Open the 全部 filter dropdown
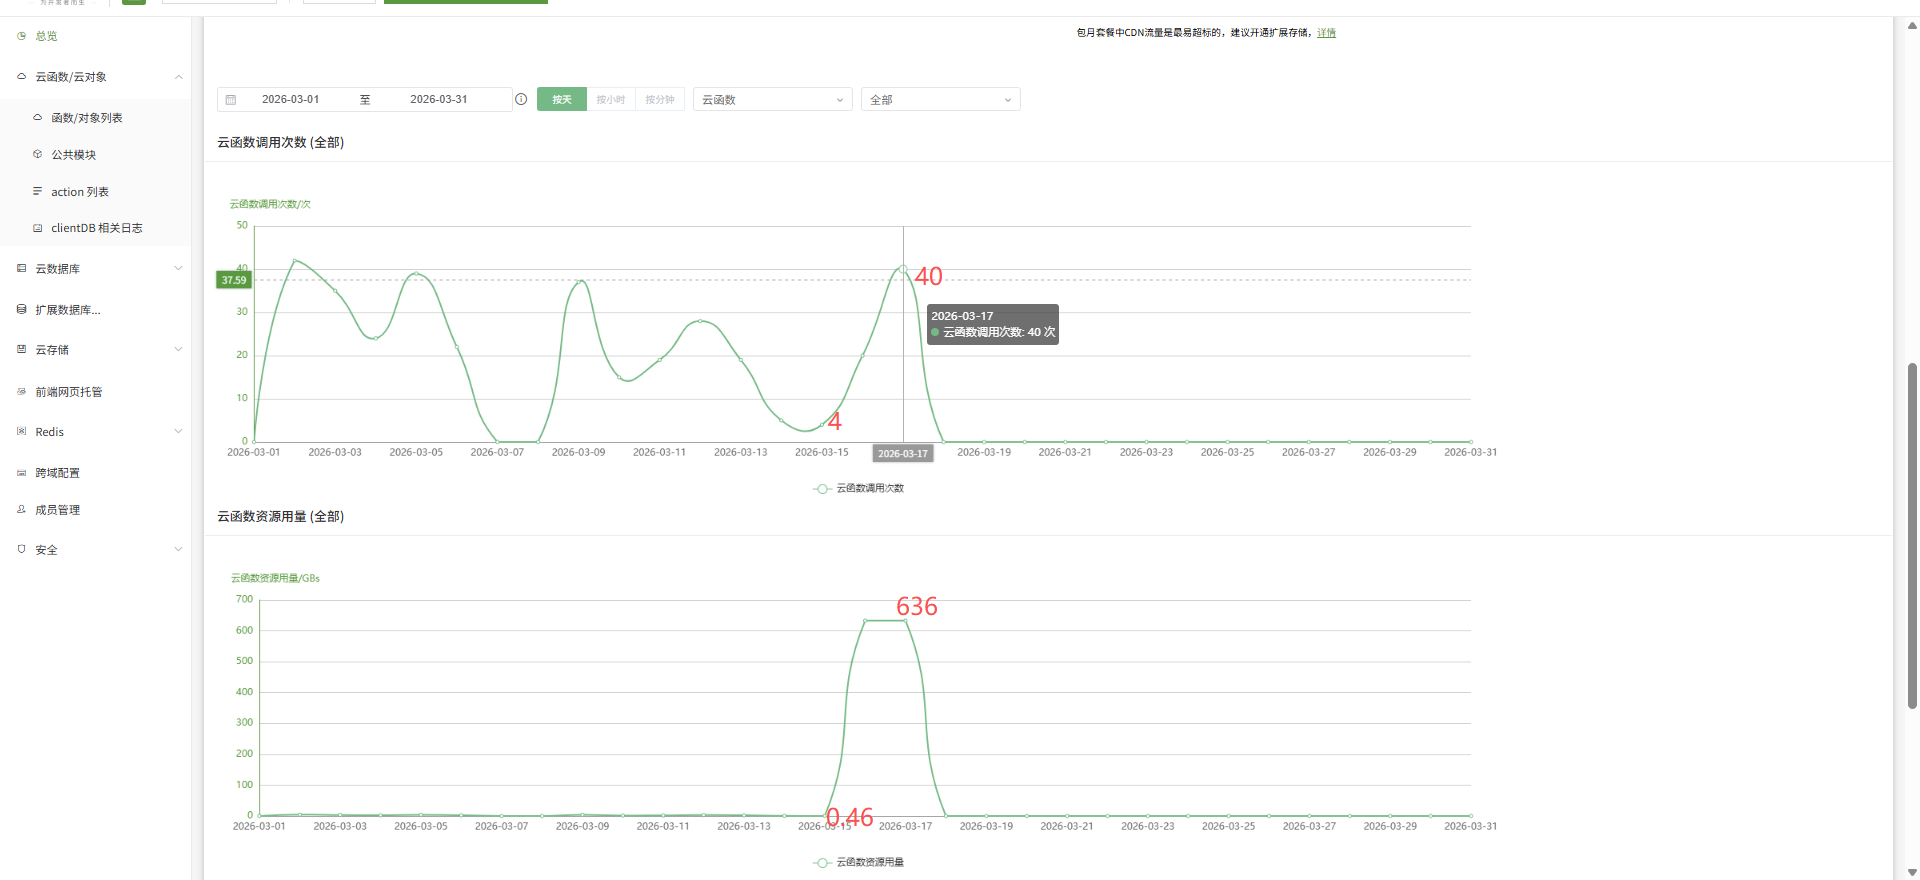Viewport: 1920px width, 880px height. coord(940,100)
